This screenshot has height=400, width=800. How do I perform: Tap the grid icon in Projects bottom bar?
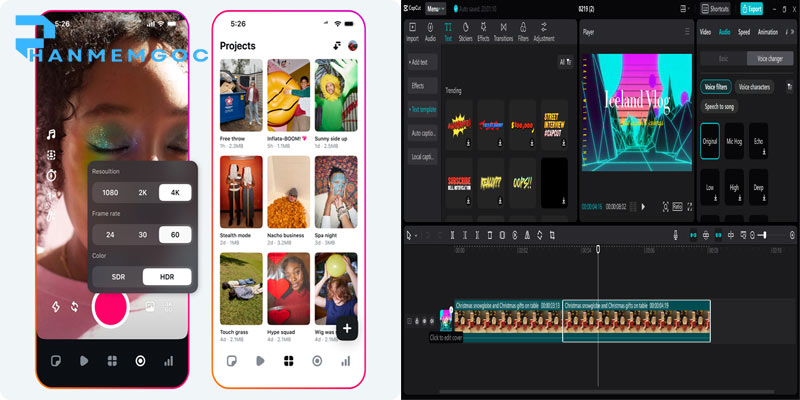pos(289,361)
